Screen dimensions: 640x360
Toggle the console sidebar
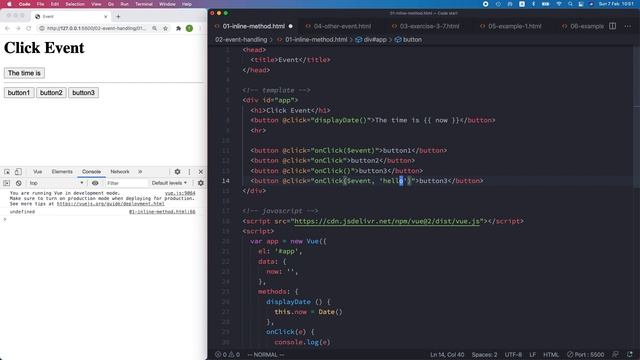[7, 183]
